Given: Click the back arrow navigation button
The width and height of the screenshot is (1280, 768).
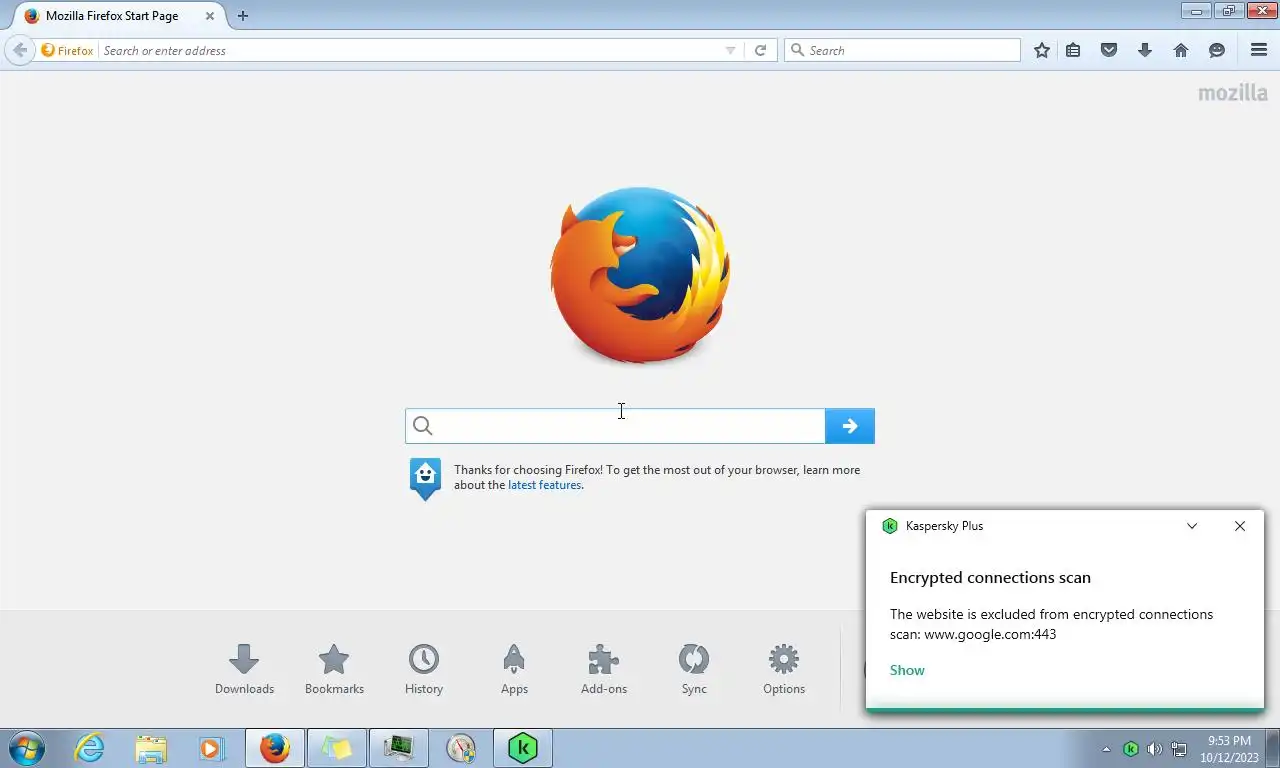Looking at the screenshot, I should click(19, 50).
